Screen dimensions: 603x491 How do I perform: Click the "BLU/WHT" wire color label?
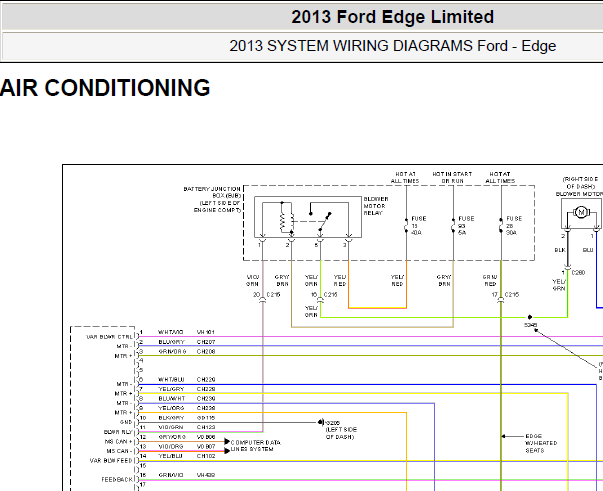pos(171,399)
